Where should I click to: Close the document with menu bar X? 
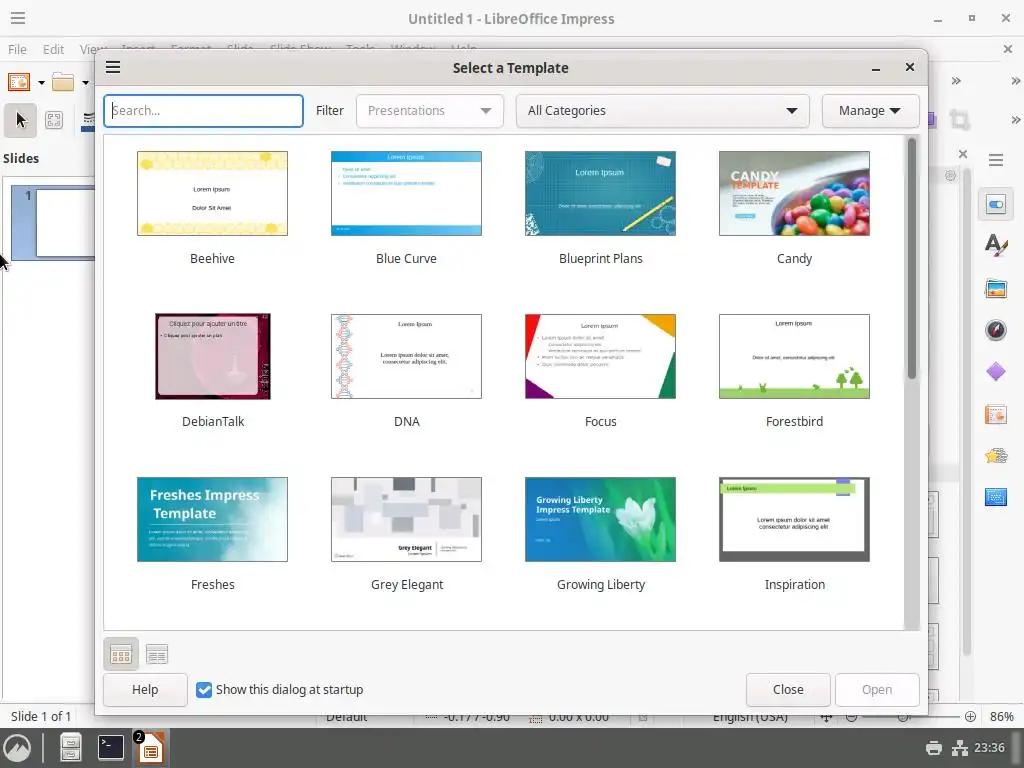(1007, 49)
